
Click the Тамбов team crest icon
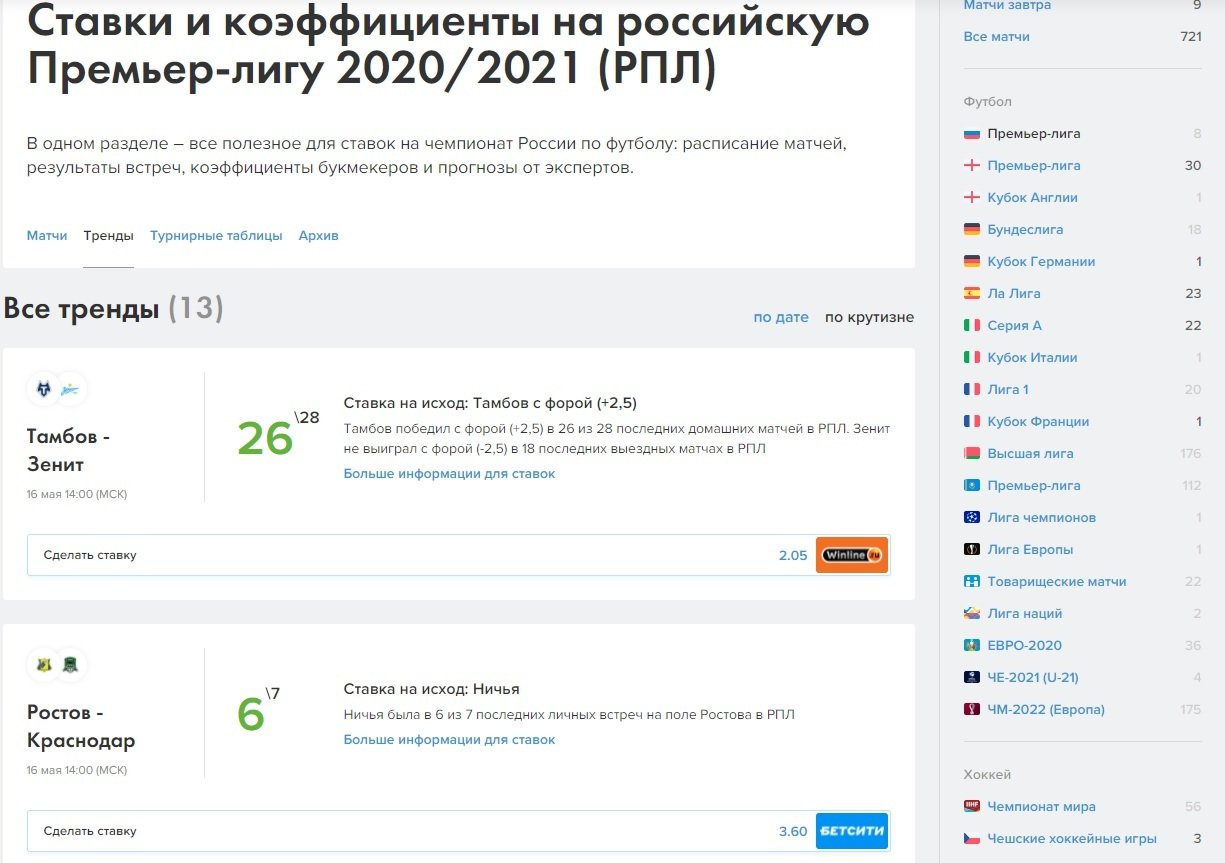(x=43, y=389)
